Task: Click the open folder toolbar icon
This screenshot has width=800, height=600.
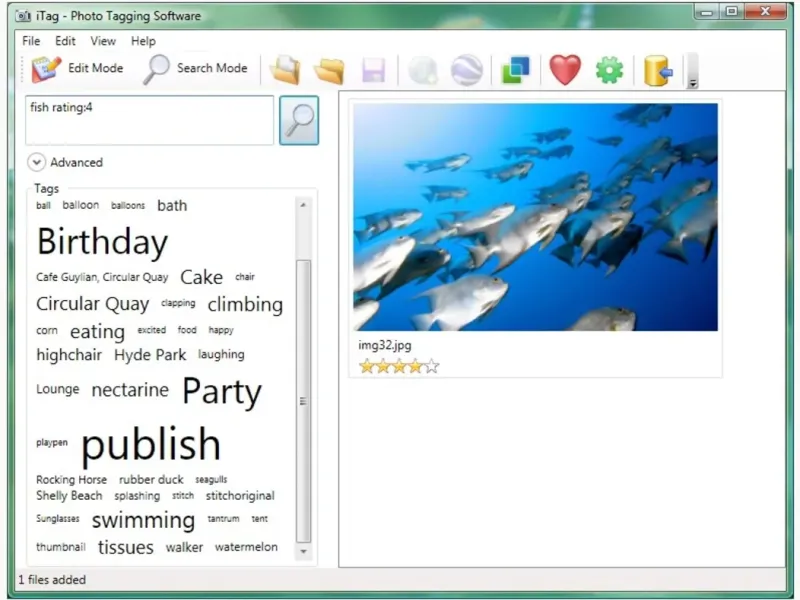Action: tap(329, 70)
